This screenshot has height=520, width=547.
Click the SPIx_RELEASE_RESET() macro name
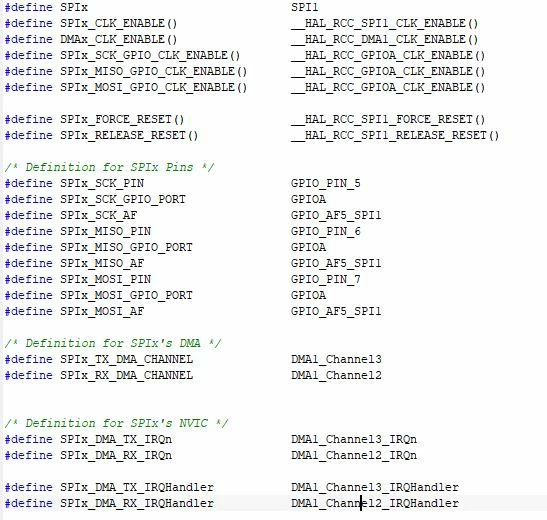tap(129, 136)
